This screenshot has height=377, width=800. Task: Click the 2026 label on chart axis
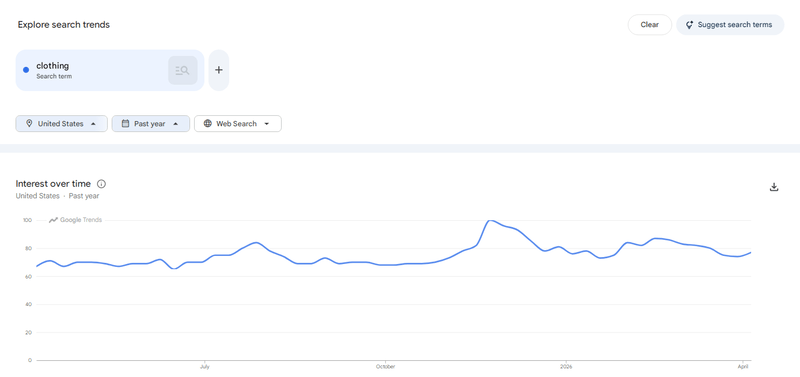pyautogui.click(x=566, y=367)
